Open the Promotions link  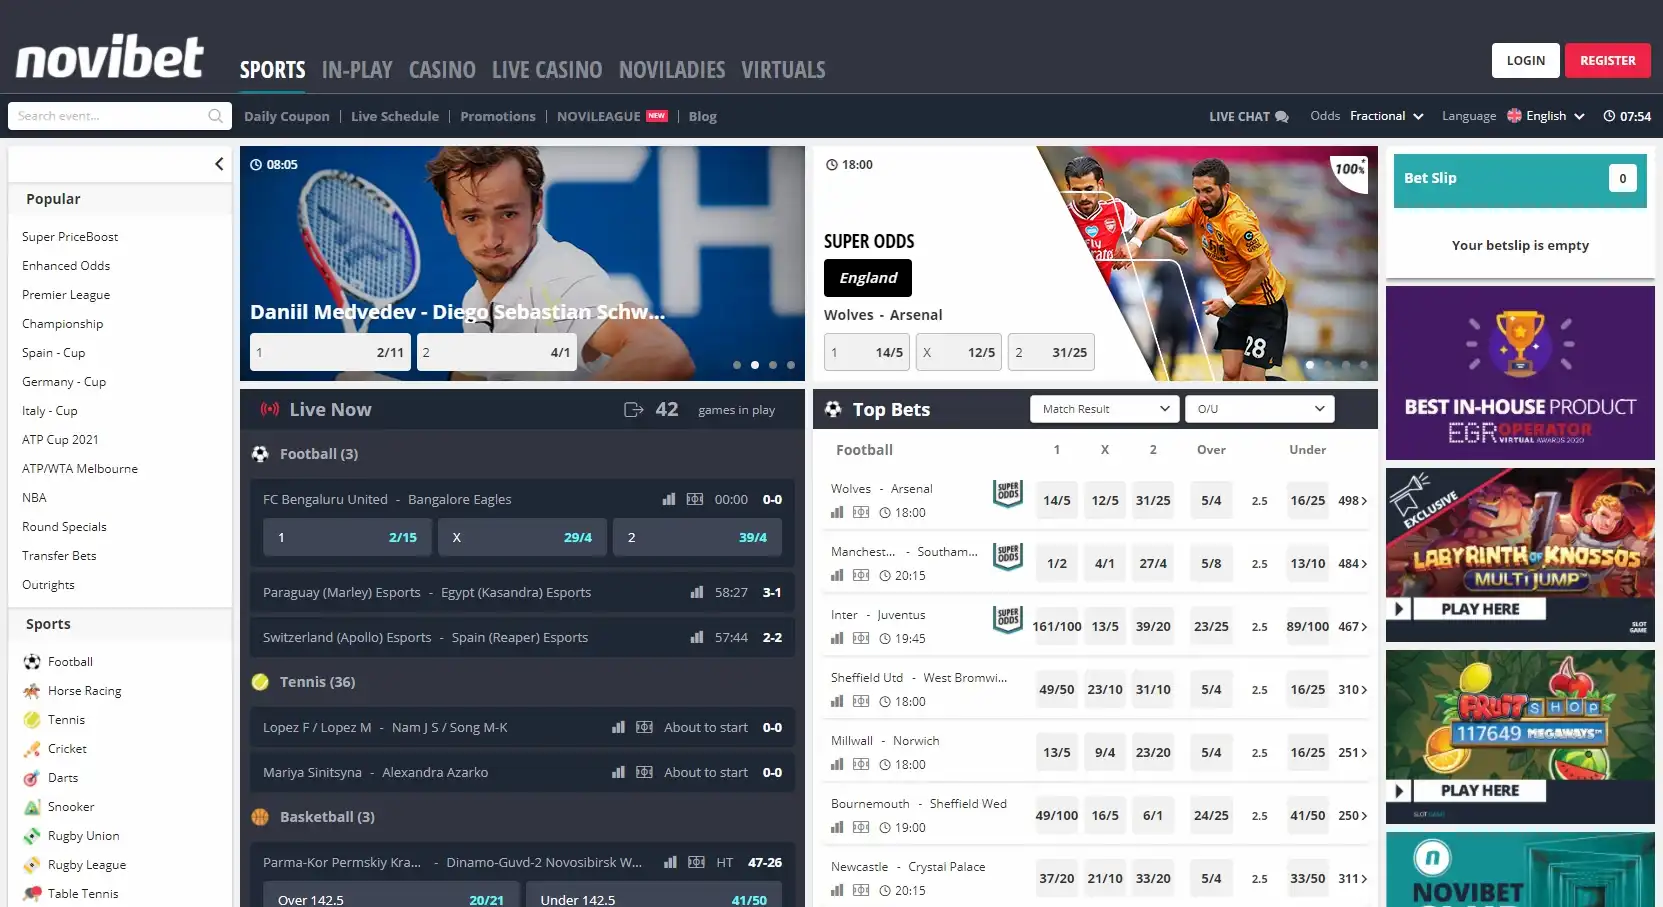(x=498, y=117)
